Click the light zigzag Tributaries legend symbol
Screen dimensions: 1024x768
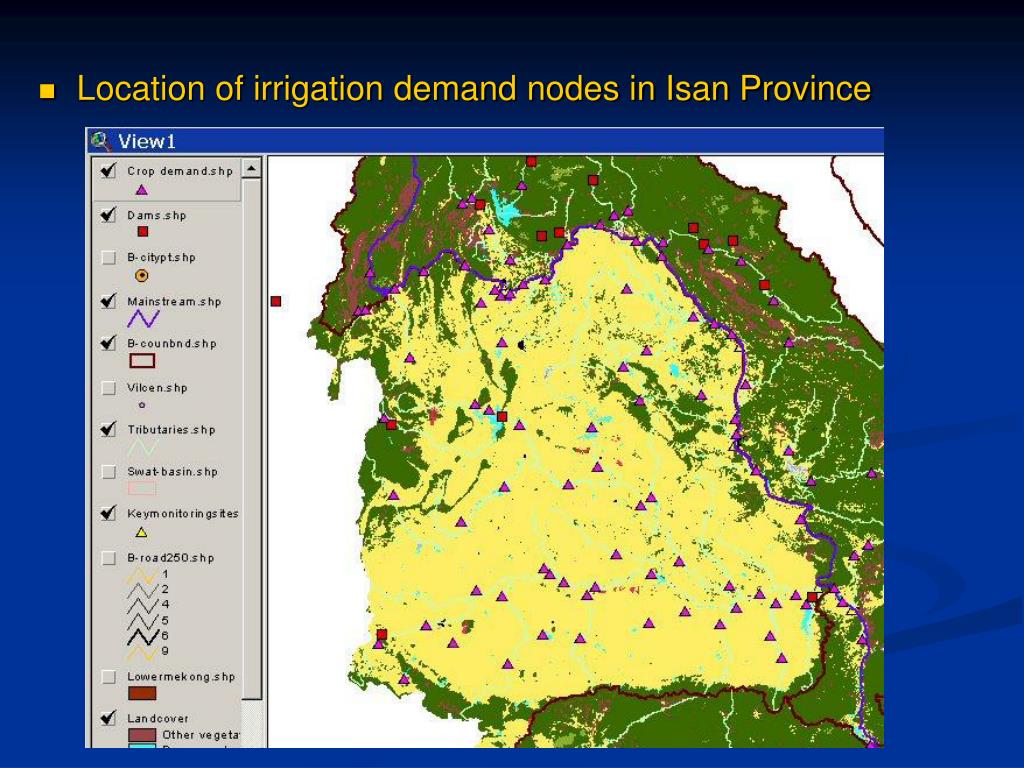(142, 448)
